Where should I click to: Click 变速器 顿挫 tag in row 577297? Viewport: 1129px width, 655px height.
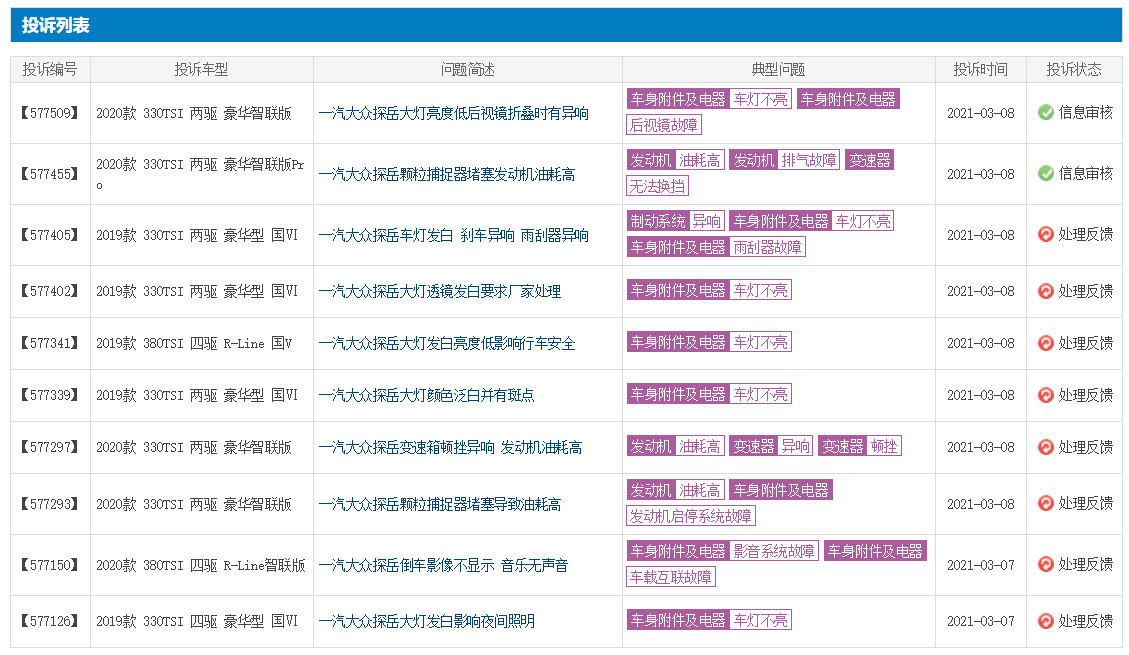pyautogui.click(x=860, y=446)
